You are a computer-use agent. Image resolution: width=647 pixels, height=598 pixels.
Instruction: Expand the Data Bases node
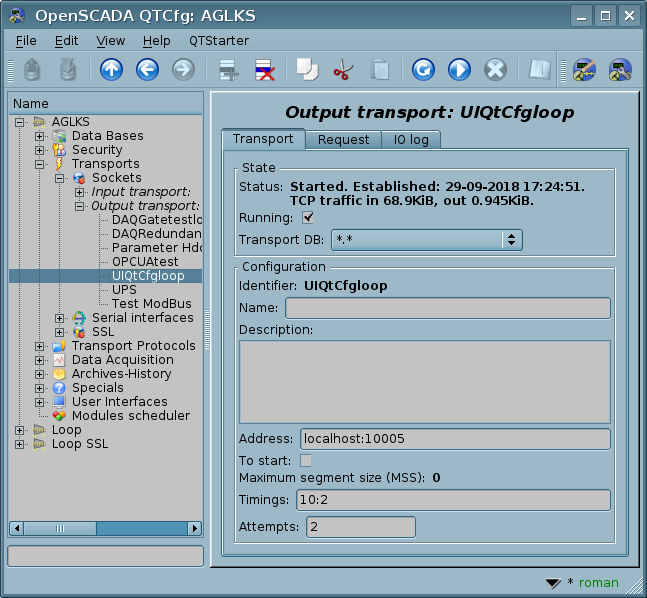[39, 136]
